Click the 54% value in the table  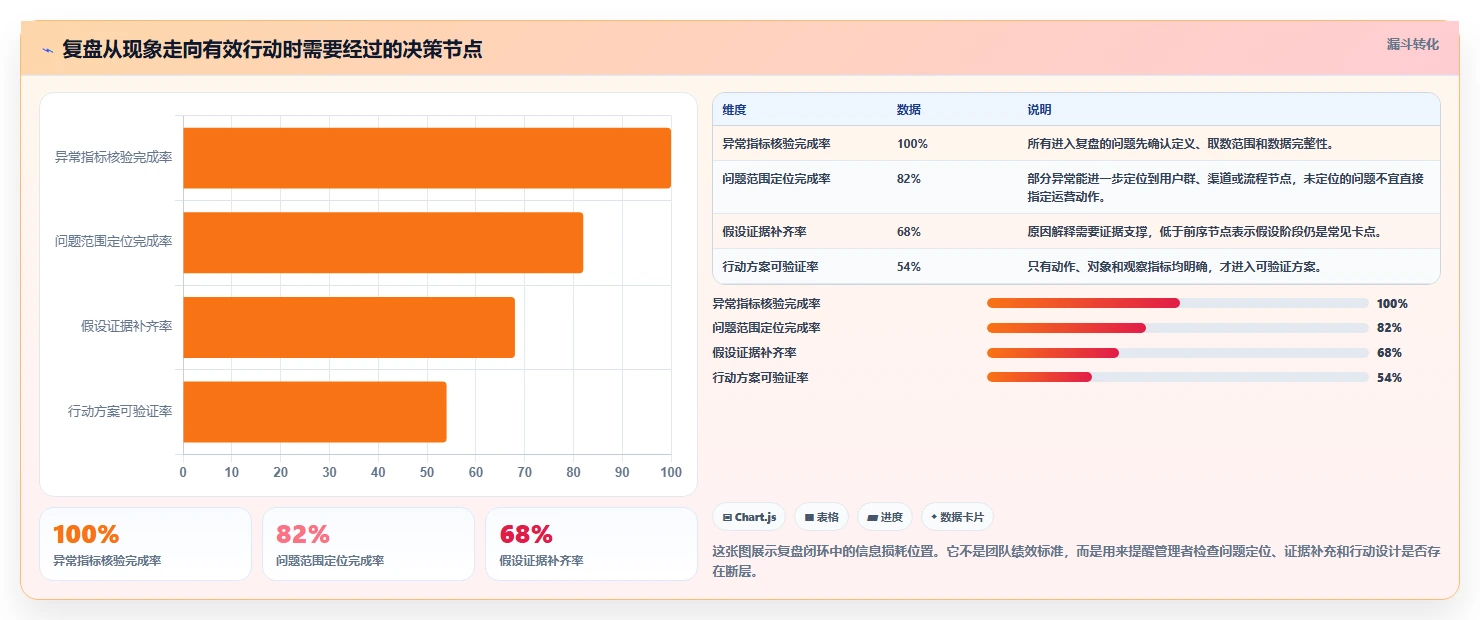909,267
